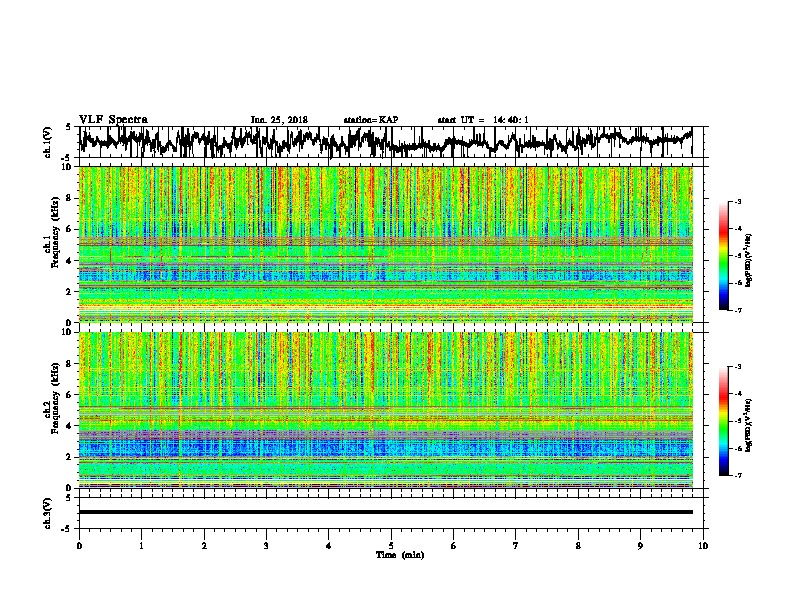792x612 pixels.
Task: Click the date label ending in "25, 2018"
Action: click(279, 120)
